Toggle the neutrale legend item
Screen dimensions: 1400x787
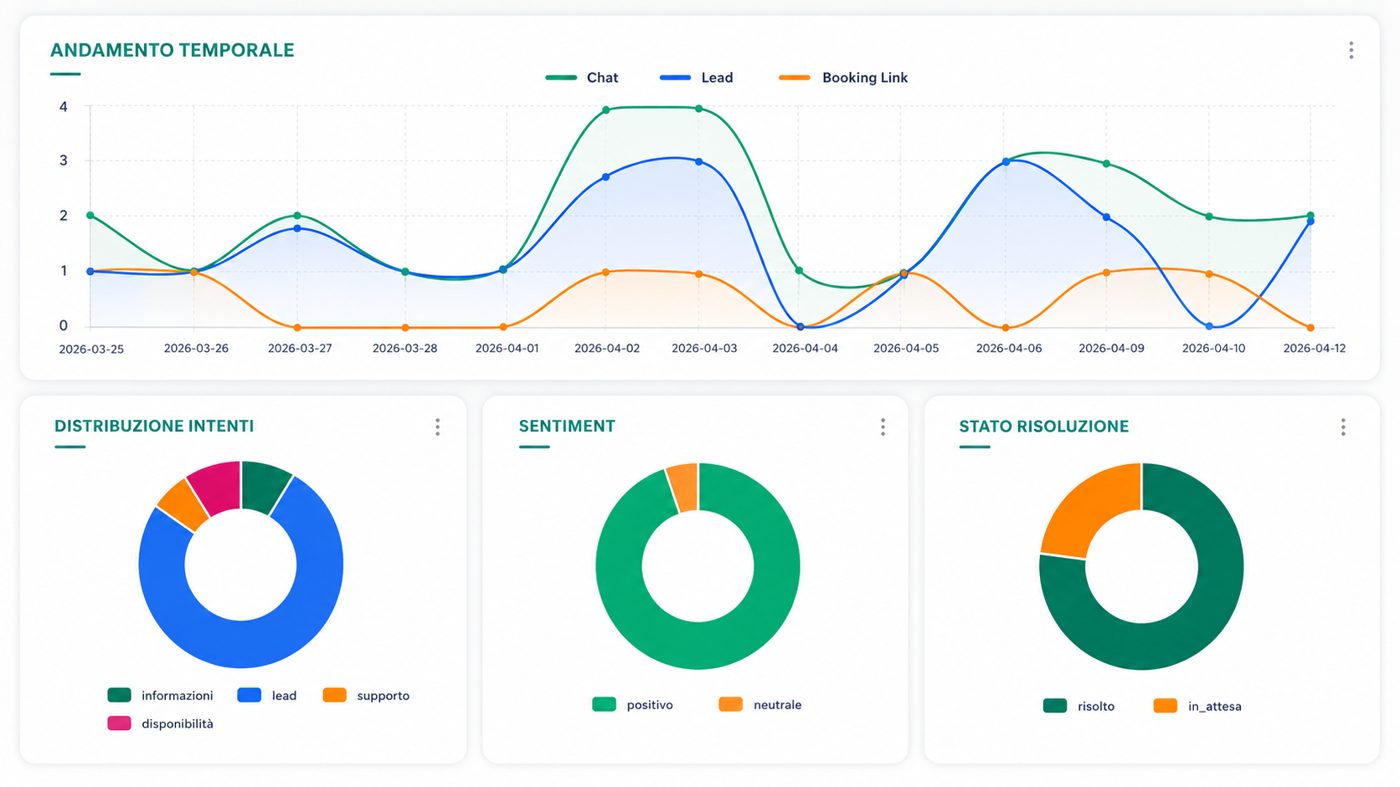point(760,705)
